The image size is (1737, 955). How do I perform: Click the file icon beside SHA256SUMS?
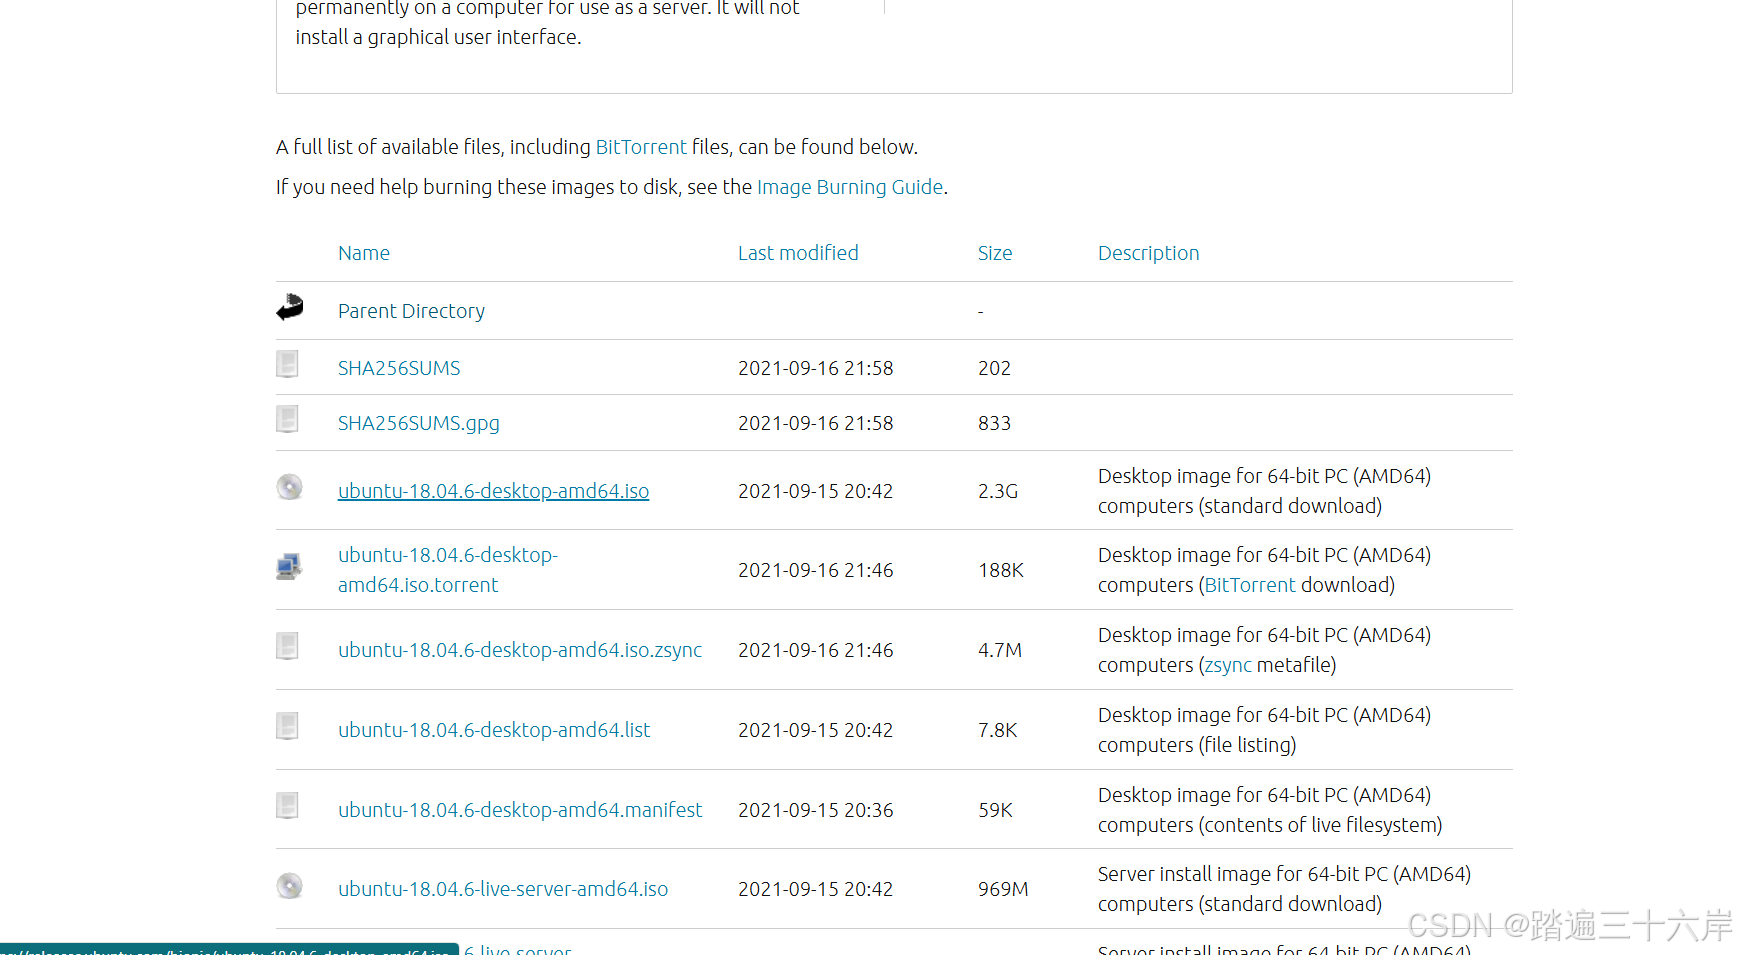(x=288, y=364)
